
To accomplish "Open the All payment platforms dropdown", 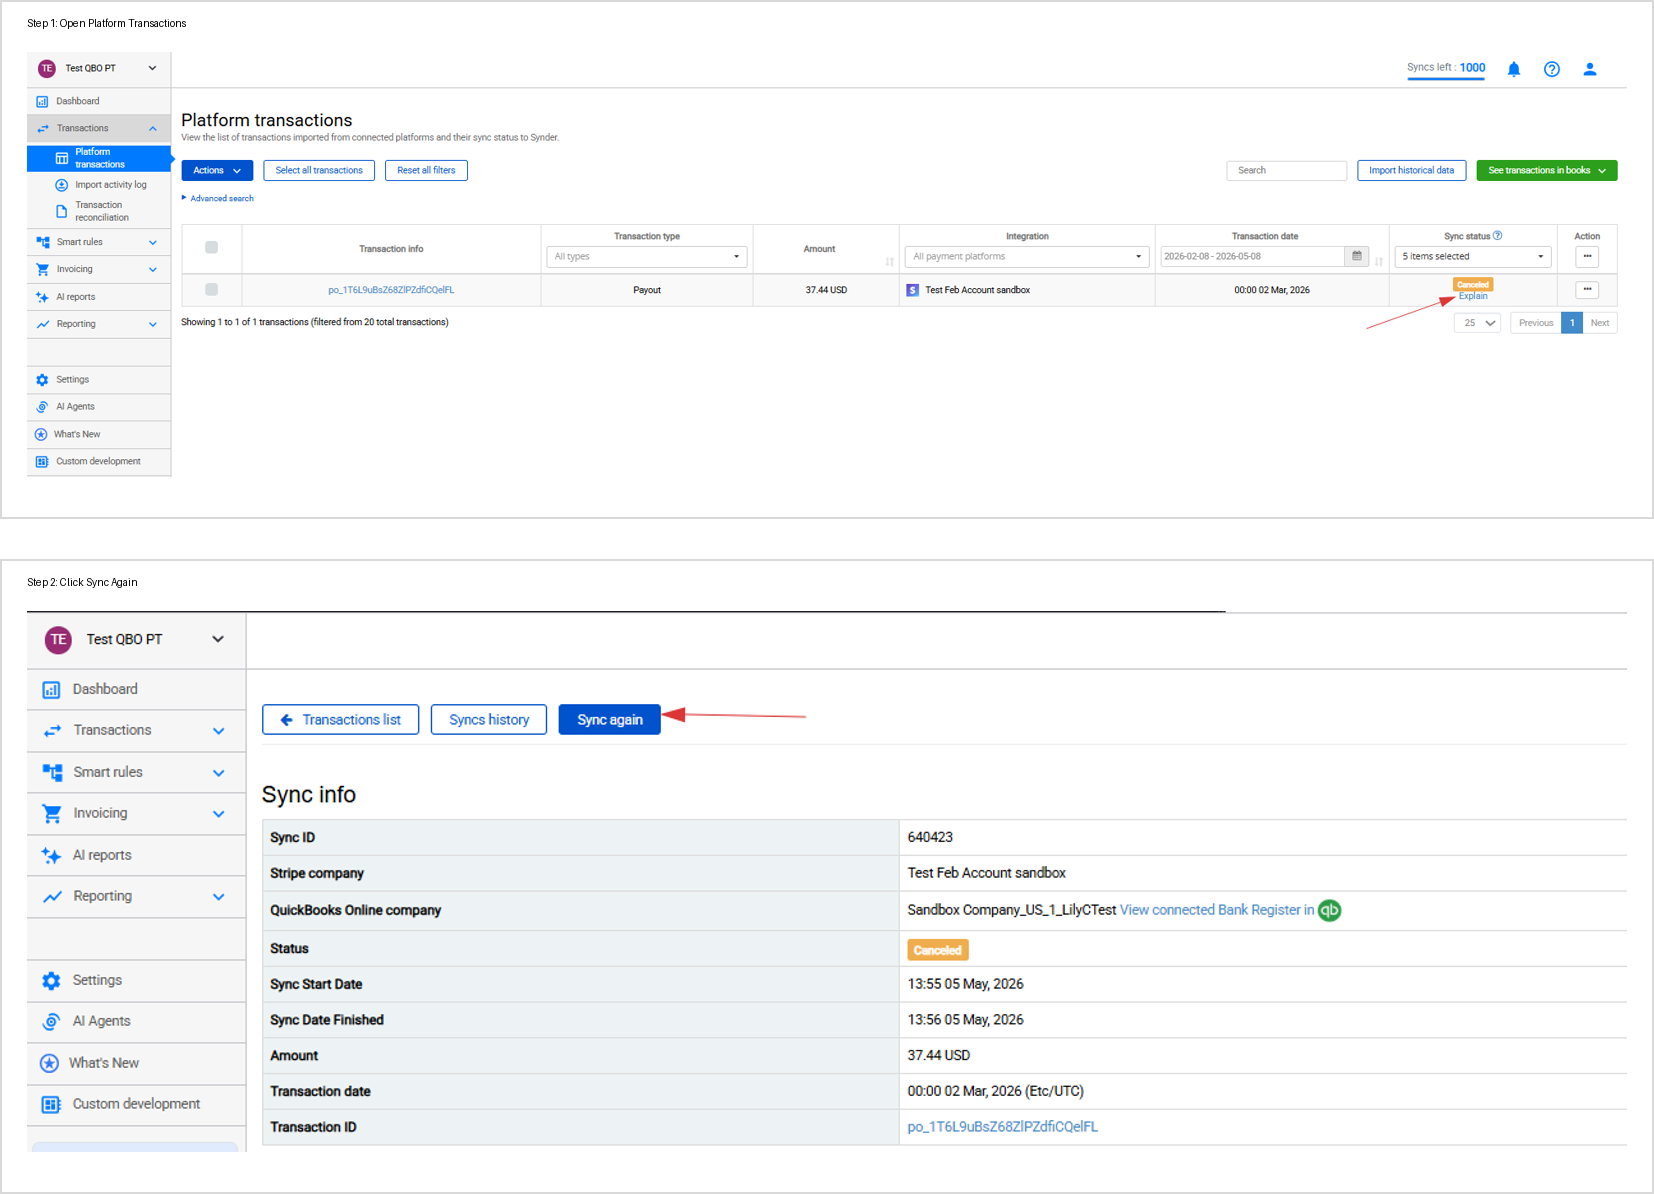I will pyautogui.click(x=1027, y=257).
